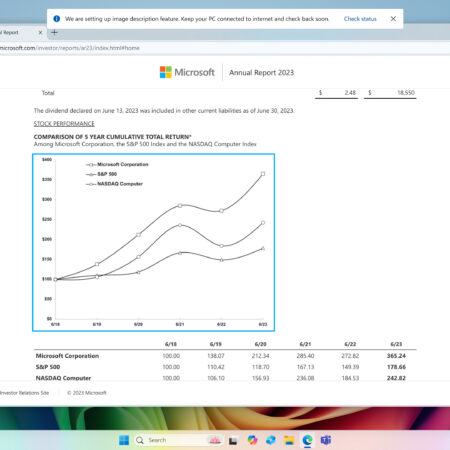Click the Investor Relations Site footer link
Viewport: 450px width, 450px height.
click(24, 393)
